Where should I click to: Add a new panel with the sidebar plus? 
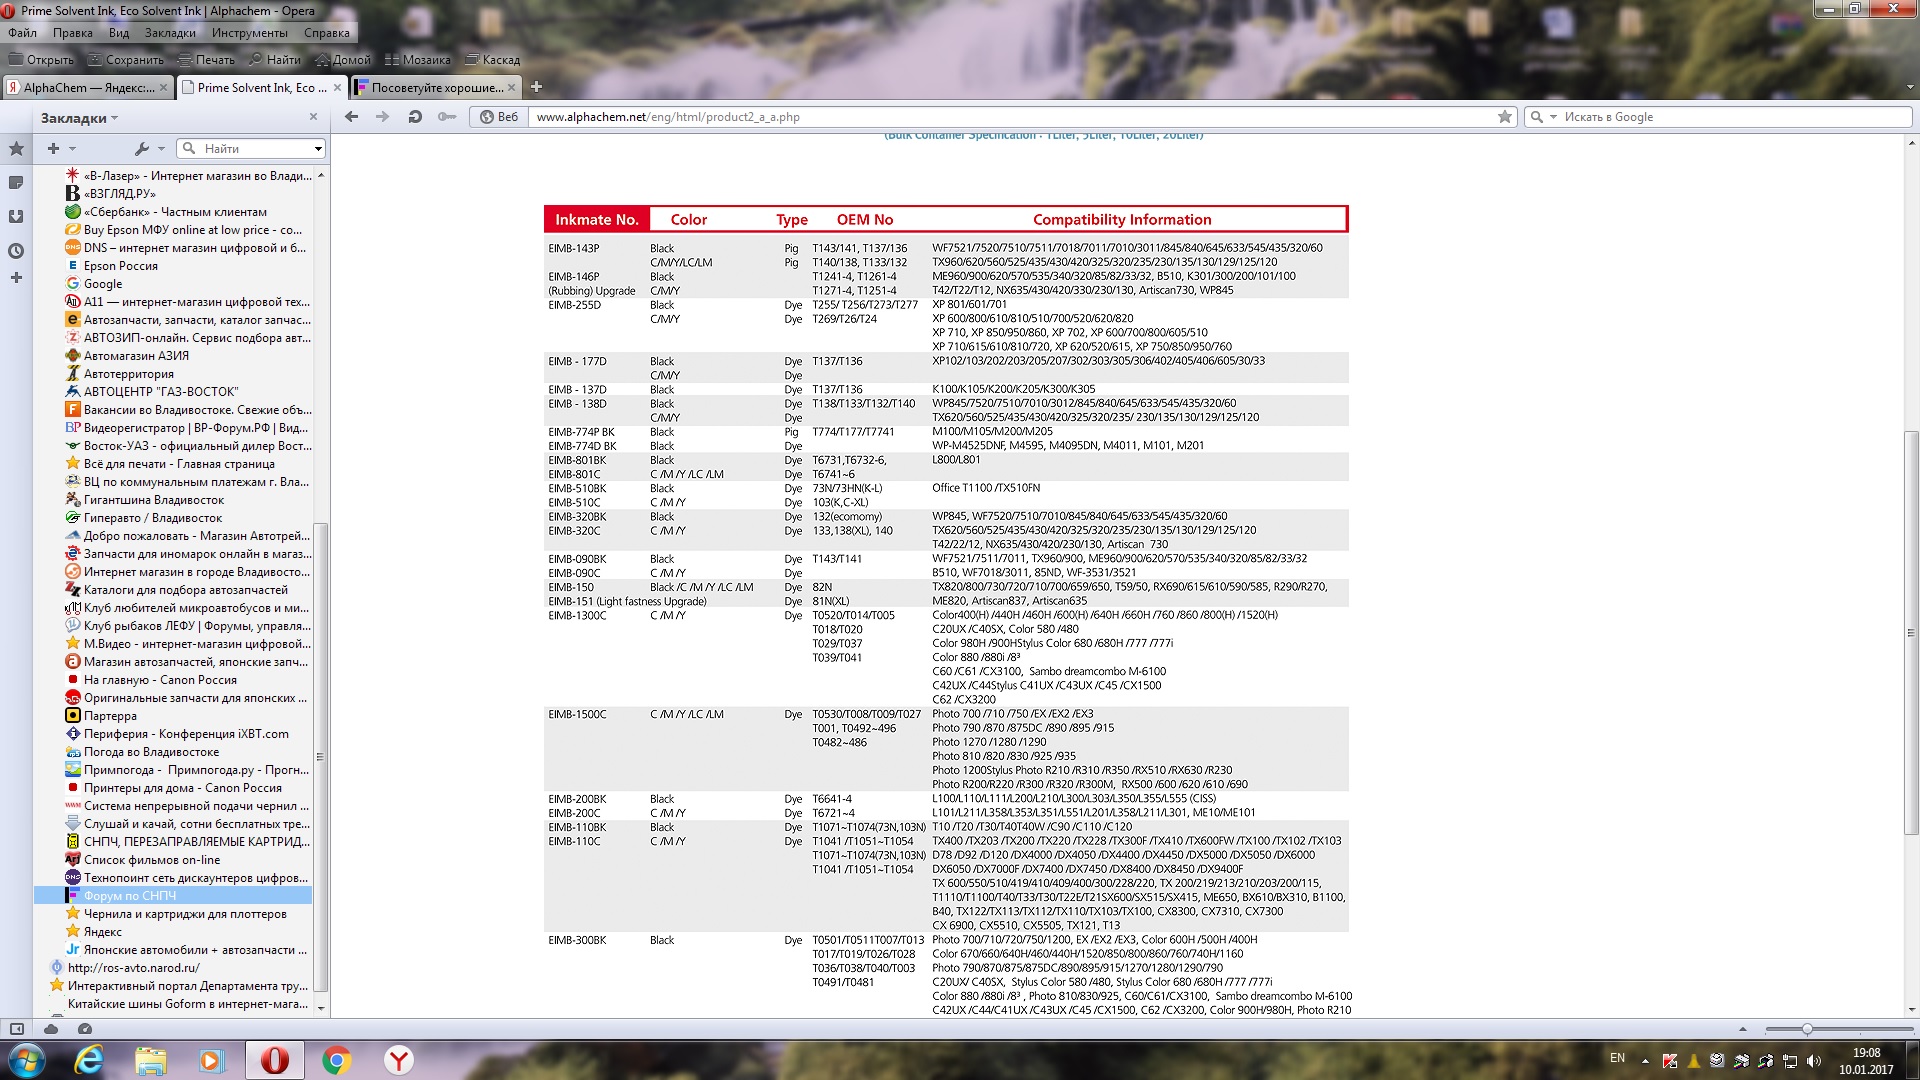point(16,278)
